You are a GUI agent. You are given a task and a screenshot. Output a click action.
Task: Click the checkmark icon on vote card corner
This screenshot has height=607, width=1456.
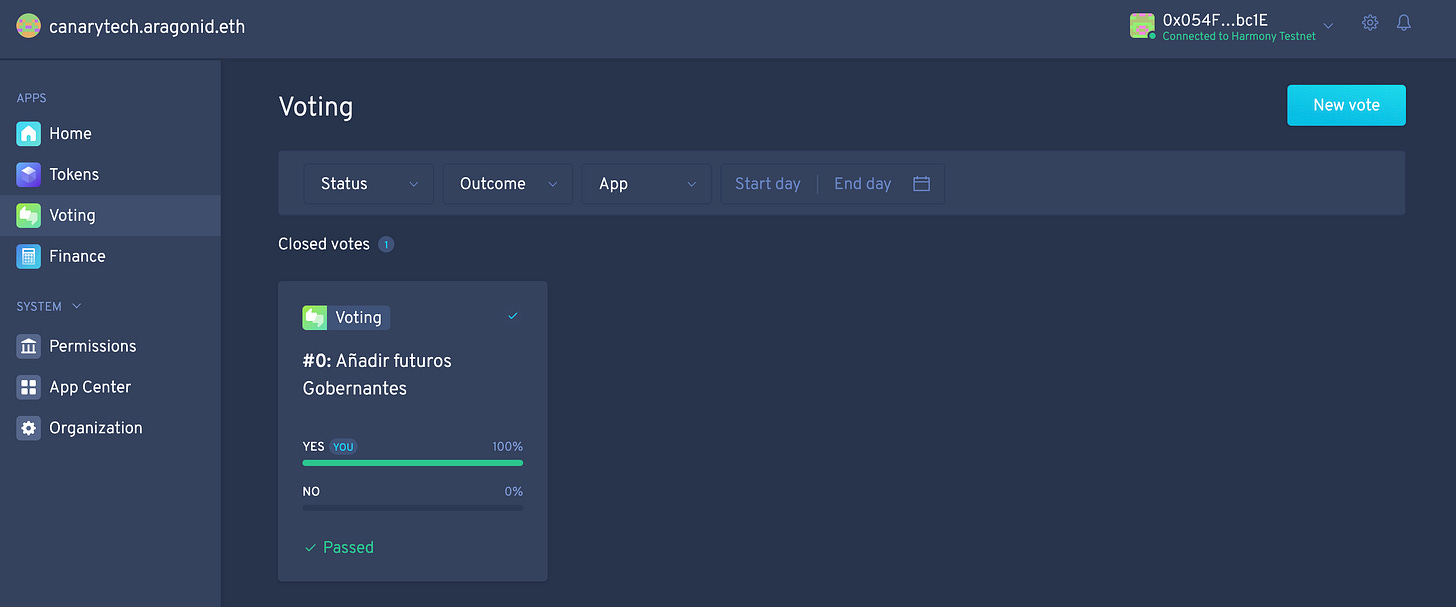point(513,316)
